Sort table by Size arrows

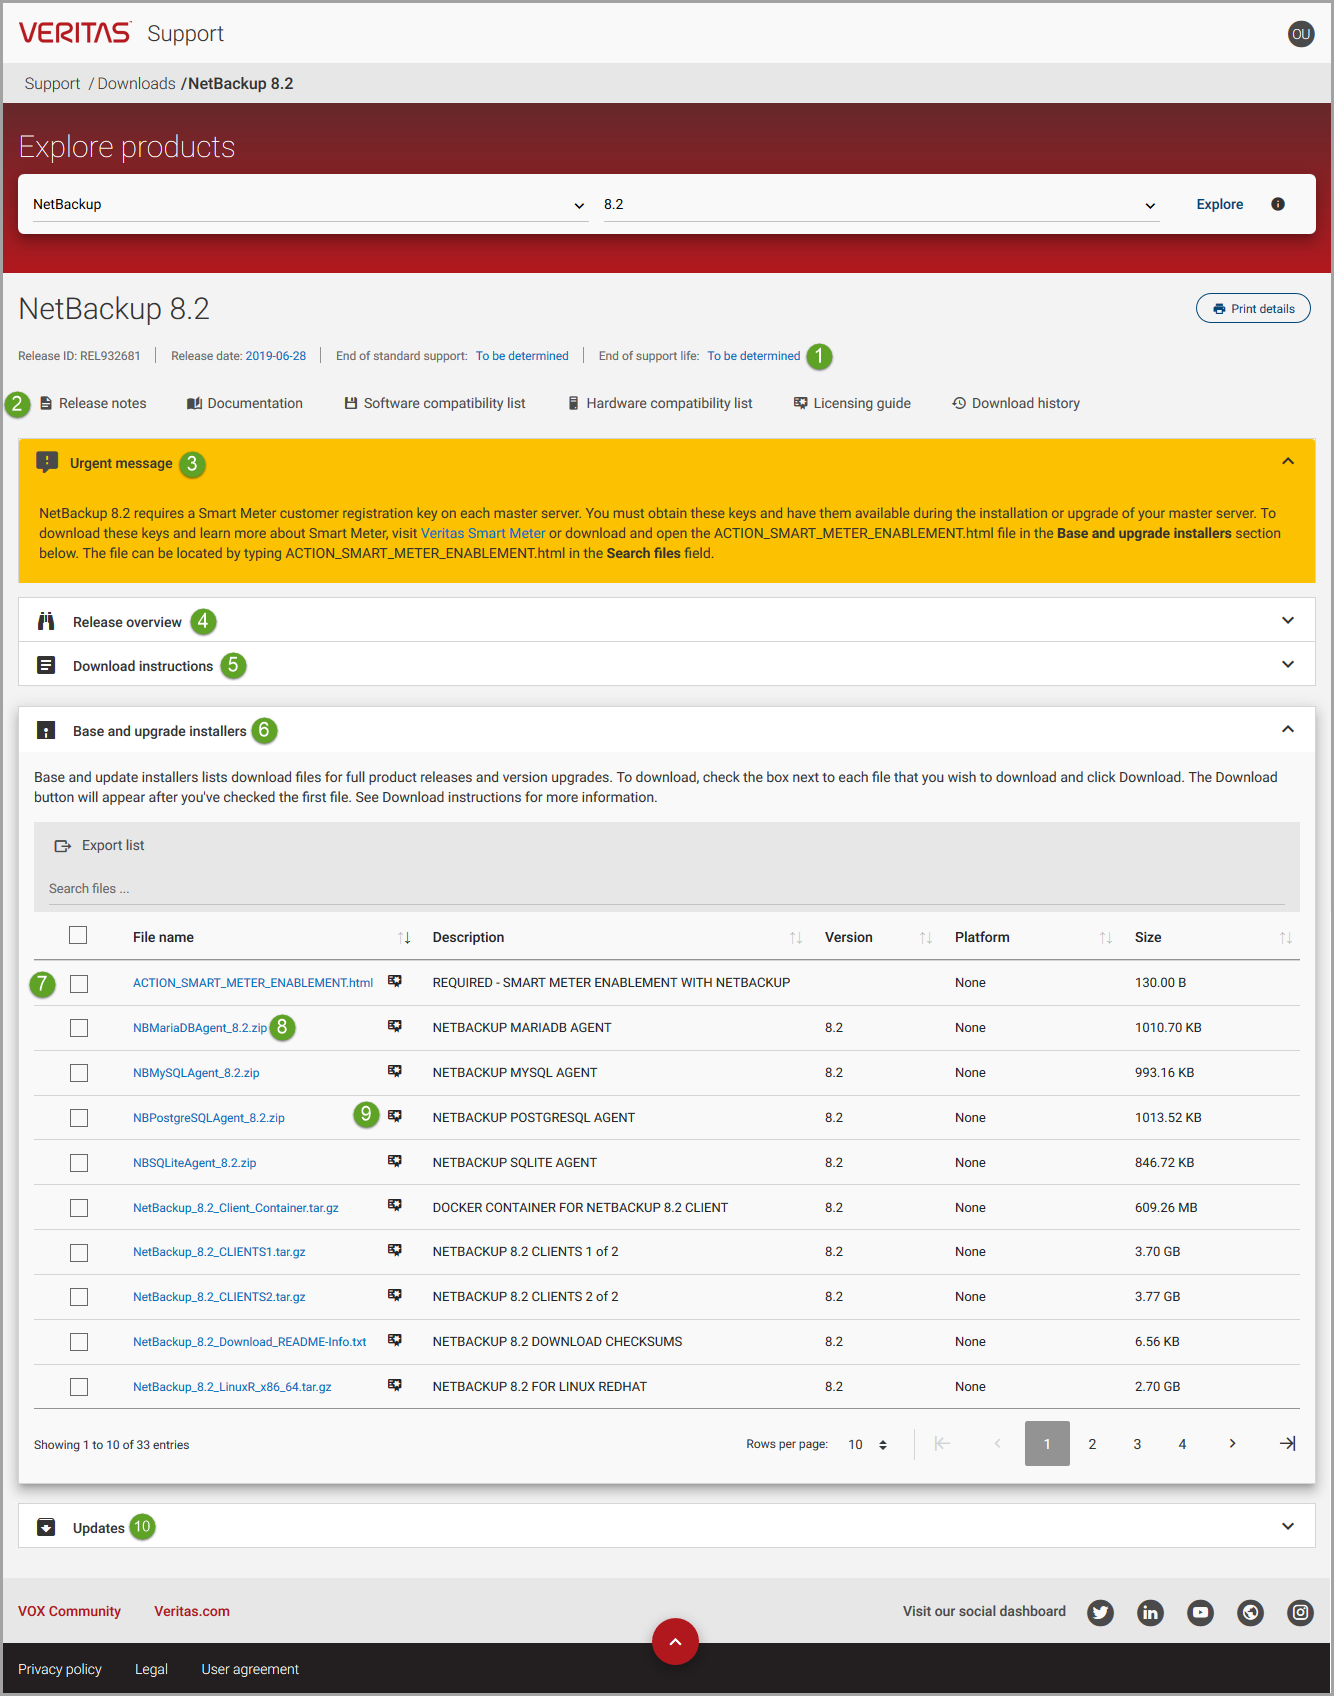click(1286, 938)
